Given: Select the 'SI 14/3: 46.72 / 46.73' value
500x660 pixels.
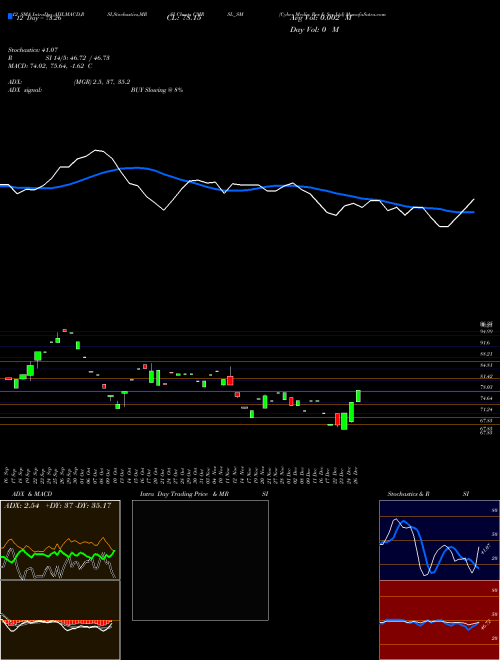Looking at the screenshot, I should click(x=77, y=58).
